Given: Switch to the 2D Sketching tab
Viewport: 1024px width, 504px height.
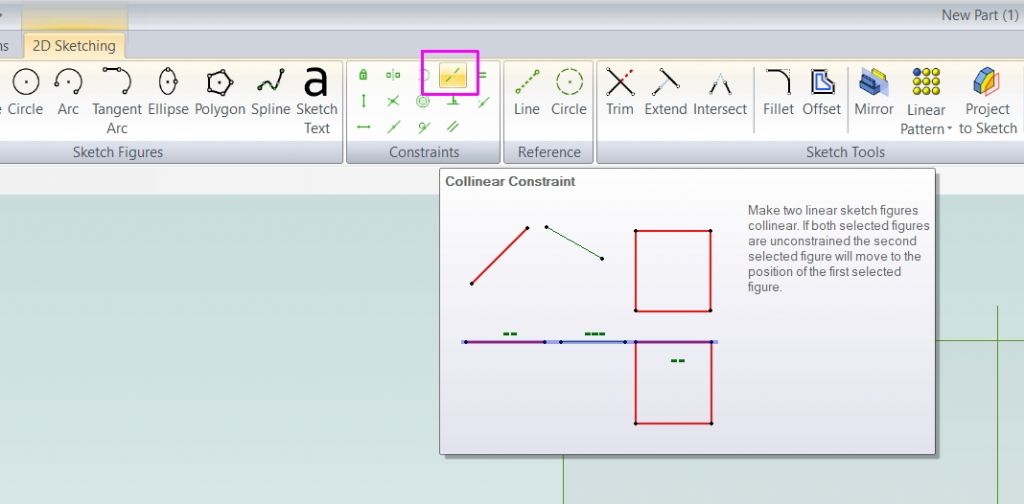Looking at the screenshot, I should [x=74, y=46].
